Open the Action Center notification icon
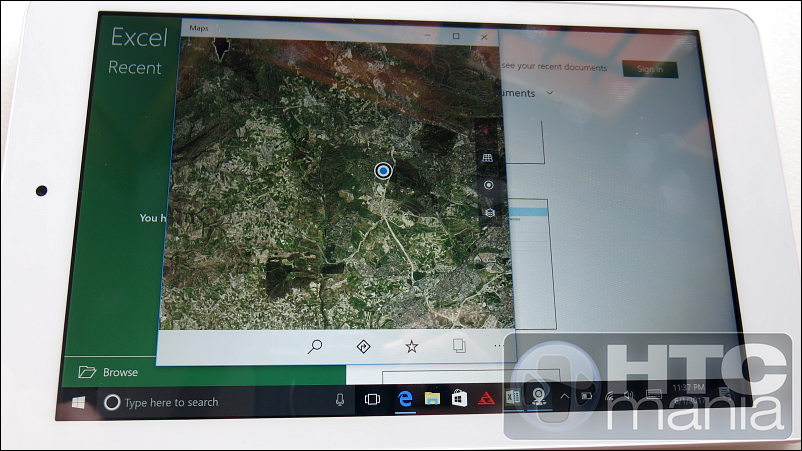The height and width of the screenshot is (451, 802). pos(725,393)
